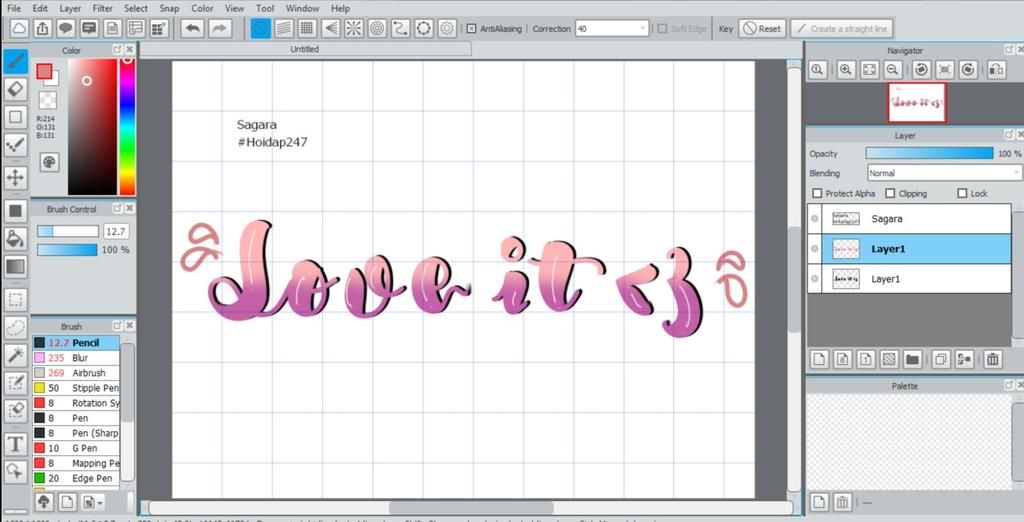Enable the grid snap icon
Viewport: 1024px width, 522px height.
coord(307,28)
